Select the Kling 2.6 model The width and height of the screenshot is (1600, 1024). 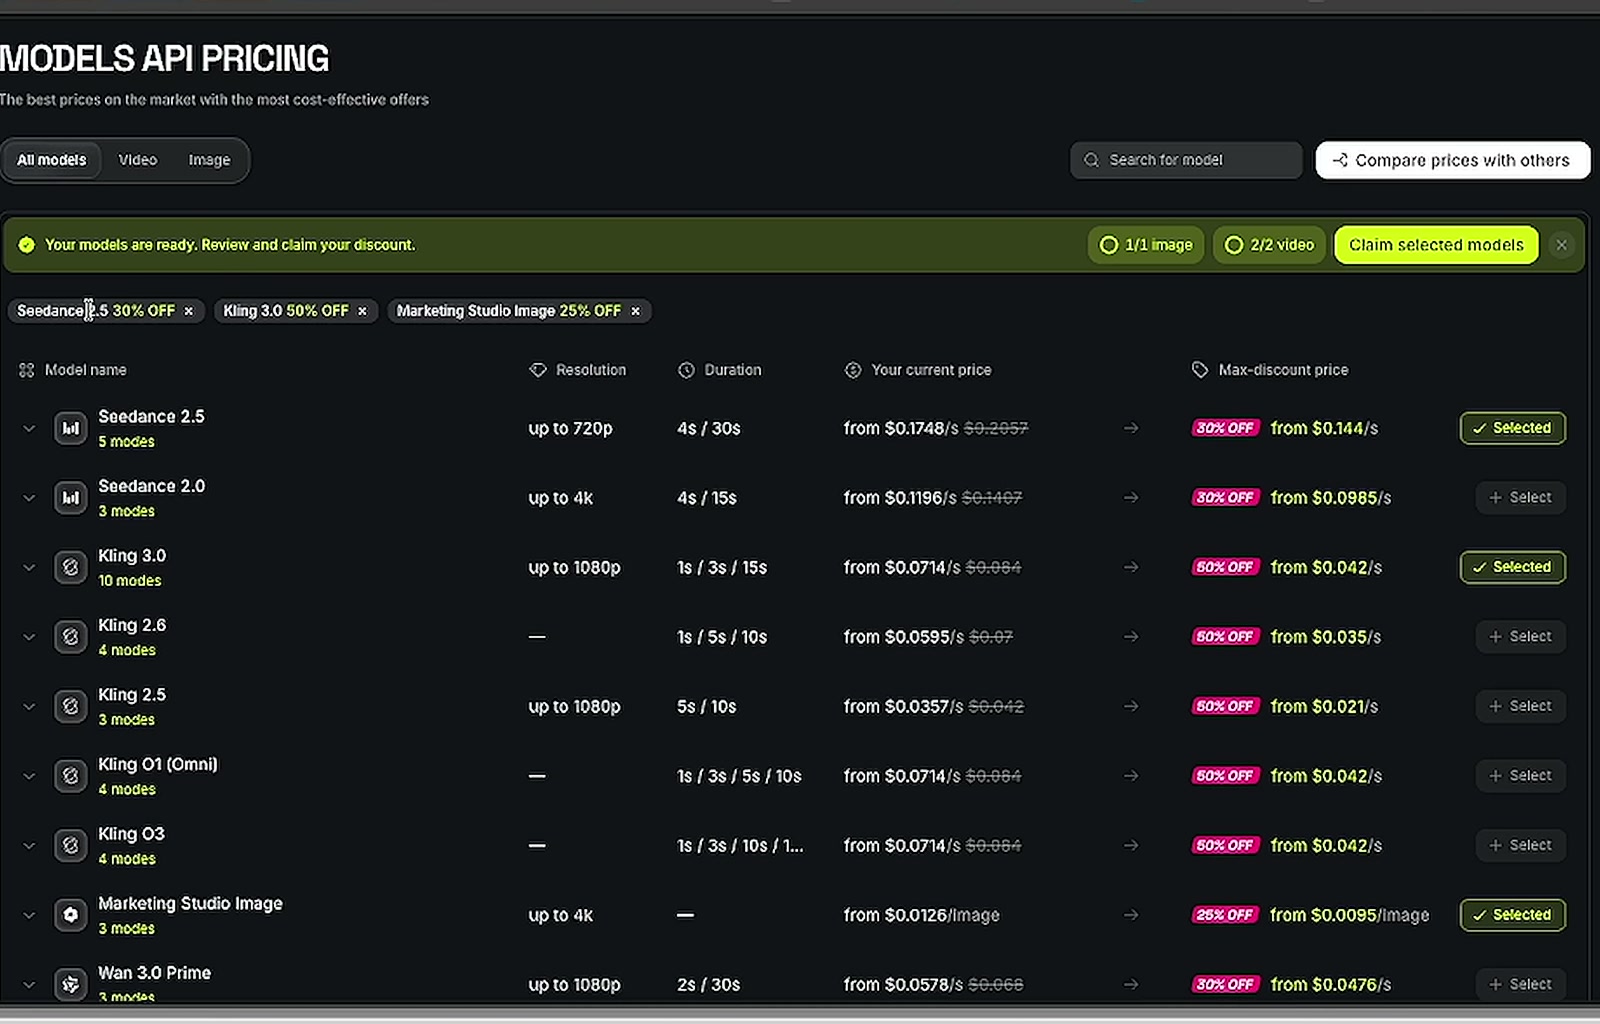click(1521, 637)
